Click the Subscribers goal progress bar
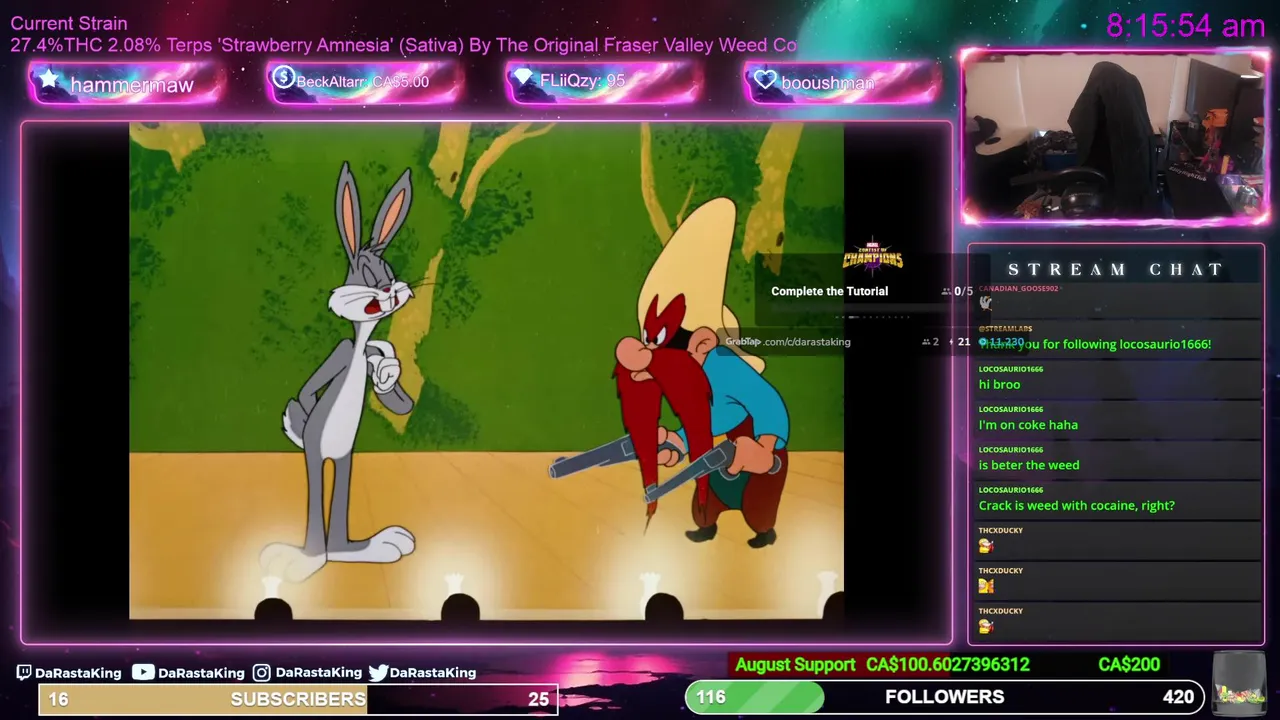Screen dimensions: 1280x720 click(298, 699)
